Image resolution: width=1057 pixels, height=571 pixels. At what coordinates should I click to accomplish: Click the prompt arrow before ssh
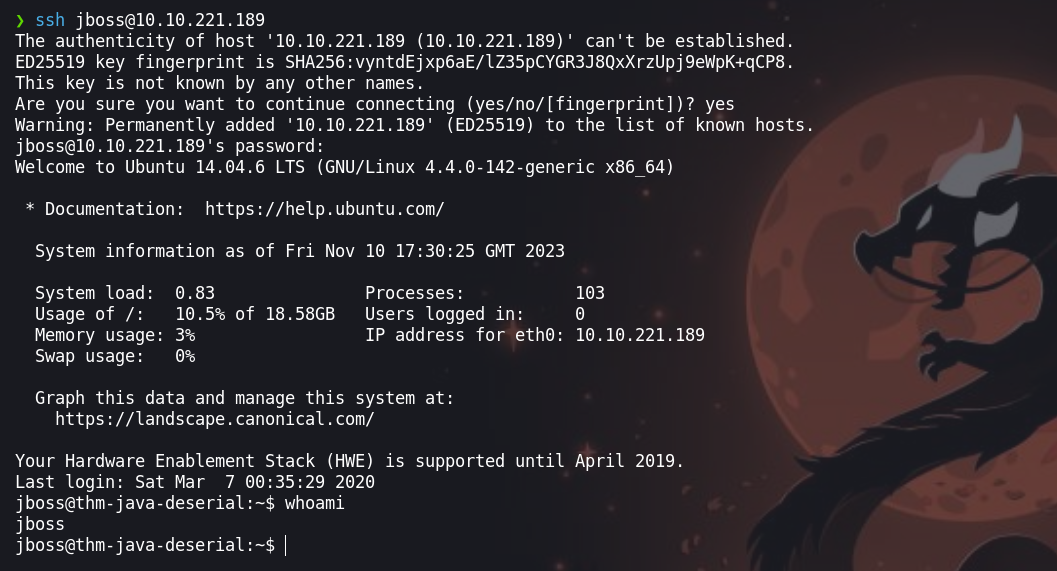point(20,20)
